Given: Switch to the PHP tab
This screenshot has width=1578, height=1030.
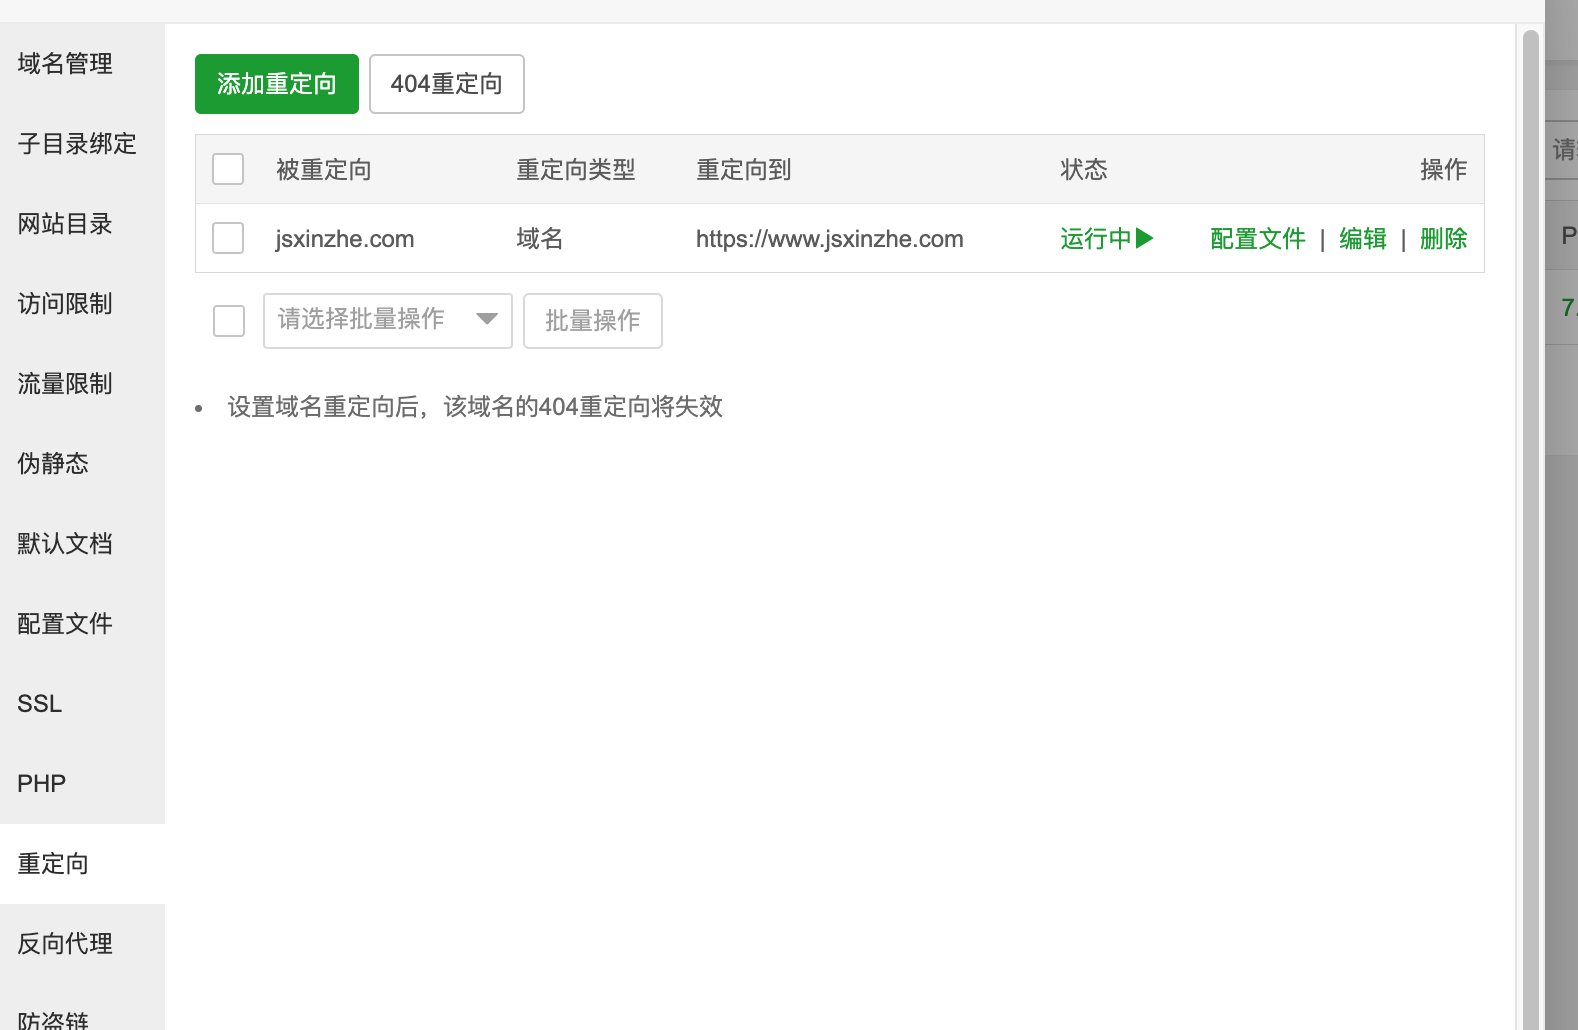Looking at the screenshot, I should (x=82, y=784).
